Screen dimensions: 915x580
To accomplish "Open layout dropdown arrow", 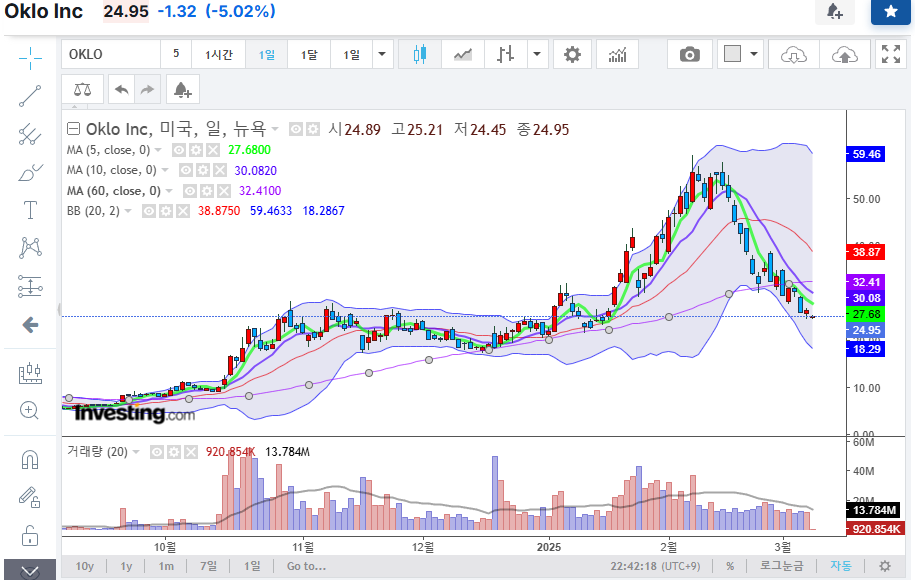I will [754, 54].
